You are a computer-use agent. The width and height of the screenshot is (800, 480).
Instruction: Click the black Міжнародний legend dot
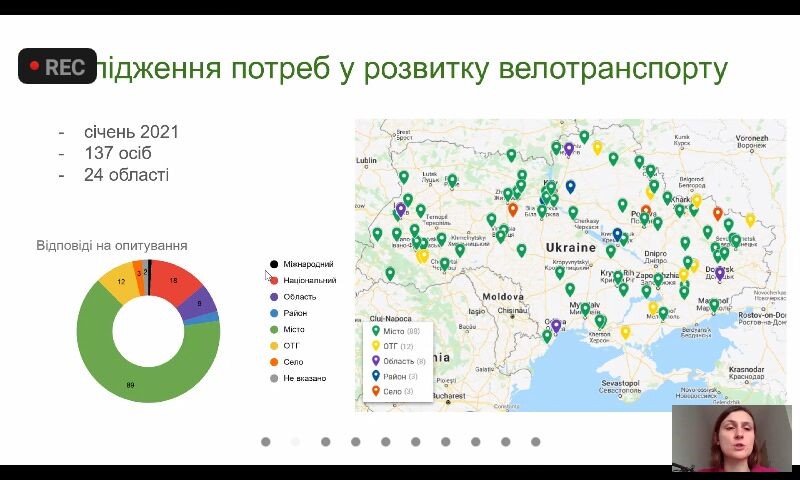click(x=274, y=264)
